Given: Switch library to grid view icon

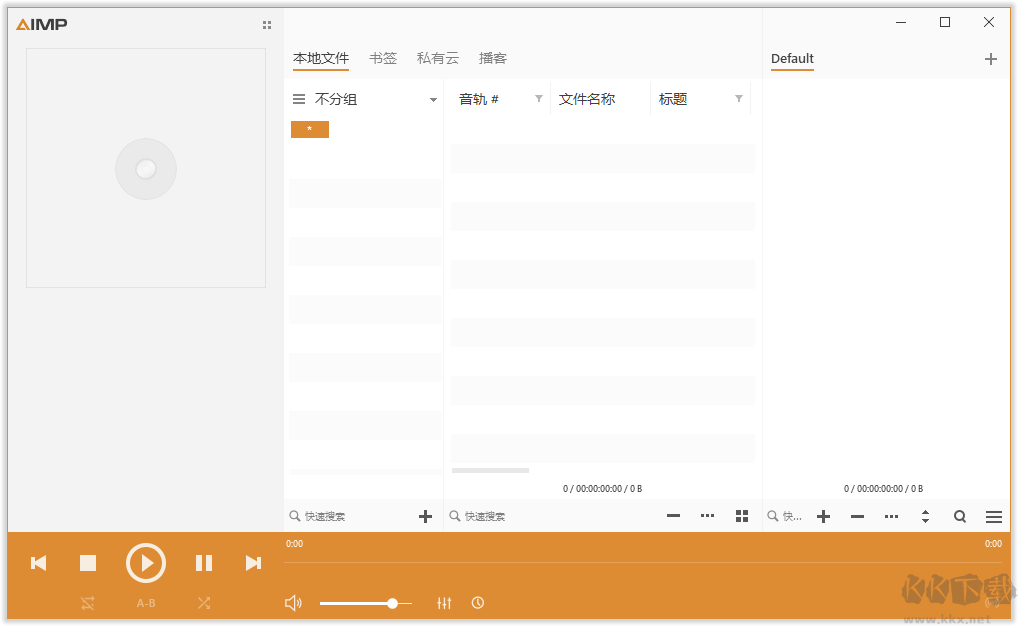Looking at the screenshot, I should point(742,516).
